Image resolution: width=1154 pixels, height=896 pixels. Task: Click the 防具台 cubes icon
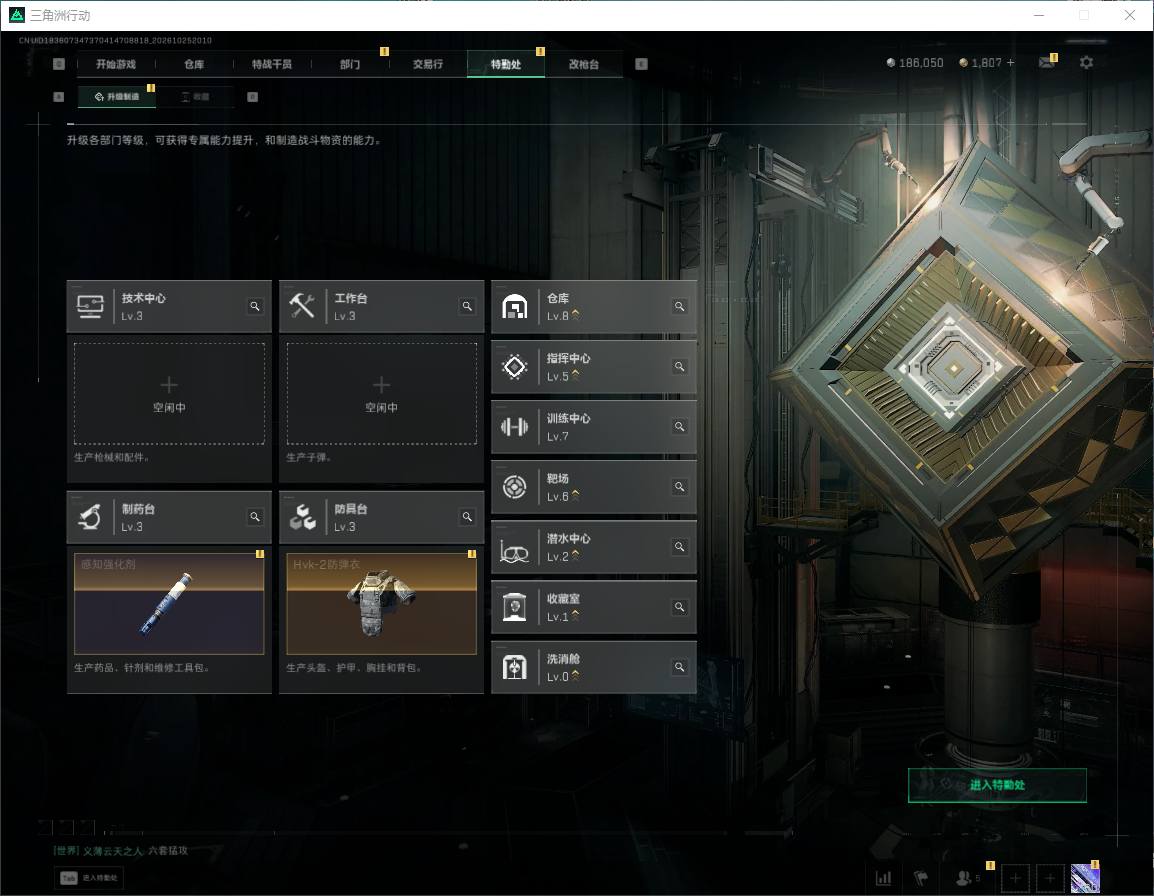tap(302, 517)
